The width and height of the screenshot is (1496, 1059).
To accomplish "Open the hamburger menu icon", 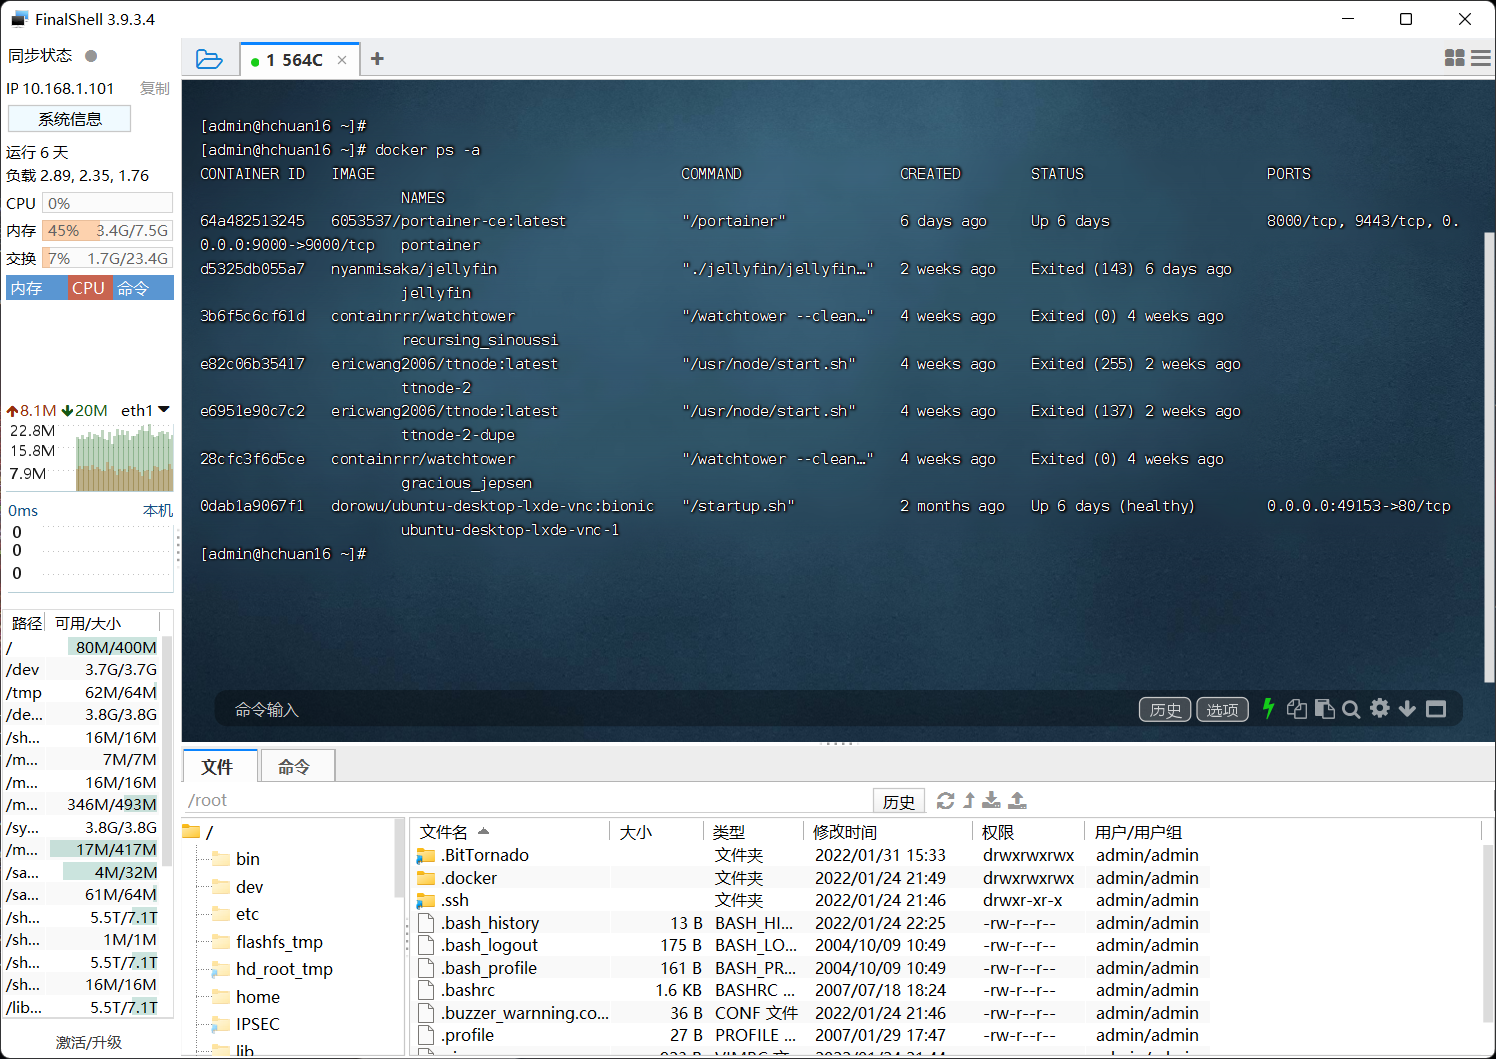I will [x=1481, y=58].
